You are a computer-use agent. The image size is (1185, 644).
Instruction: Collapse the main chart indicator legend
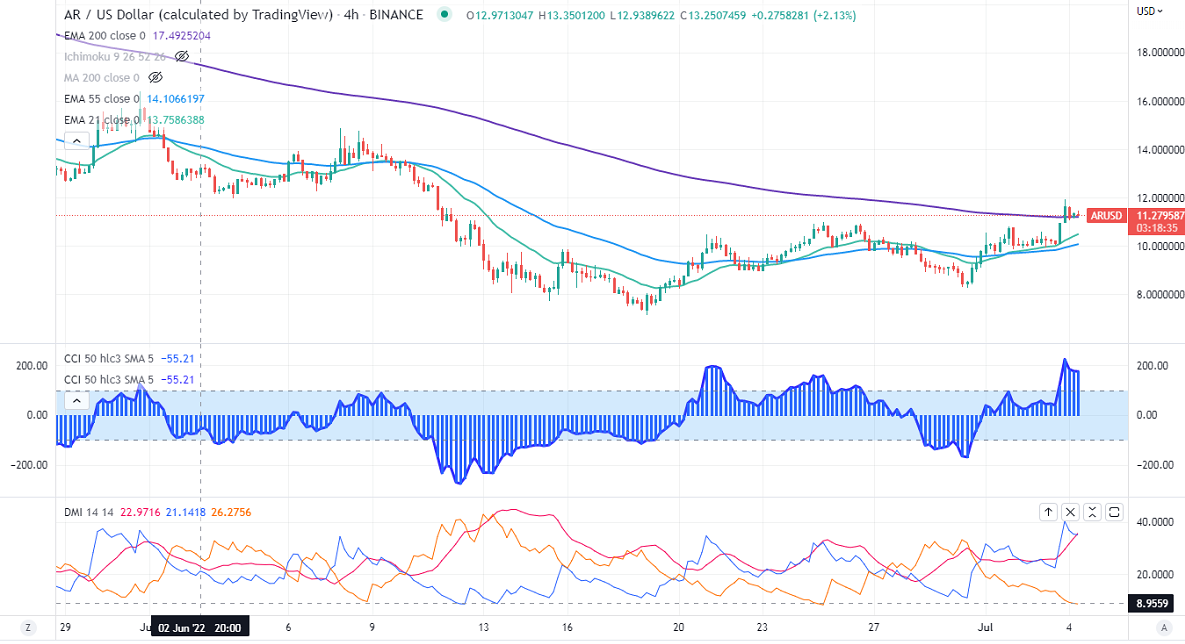tap(76, 141)
